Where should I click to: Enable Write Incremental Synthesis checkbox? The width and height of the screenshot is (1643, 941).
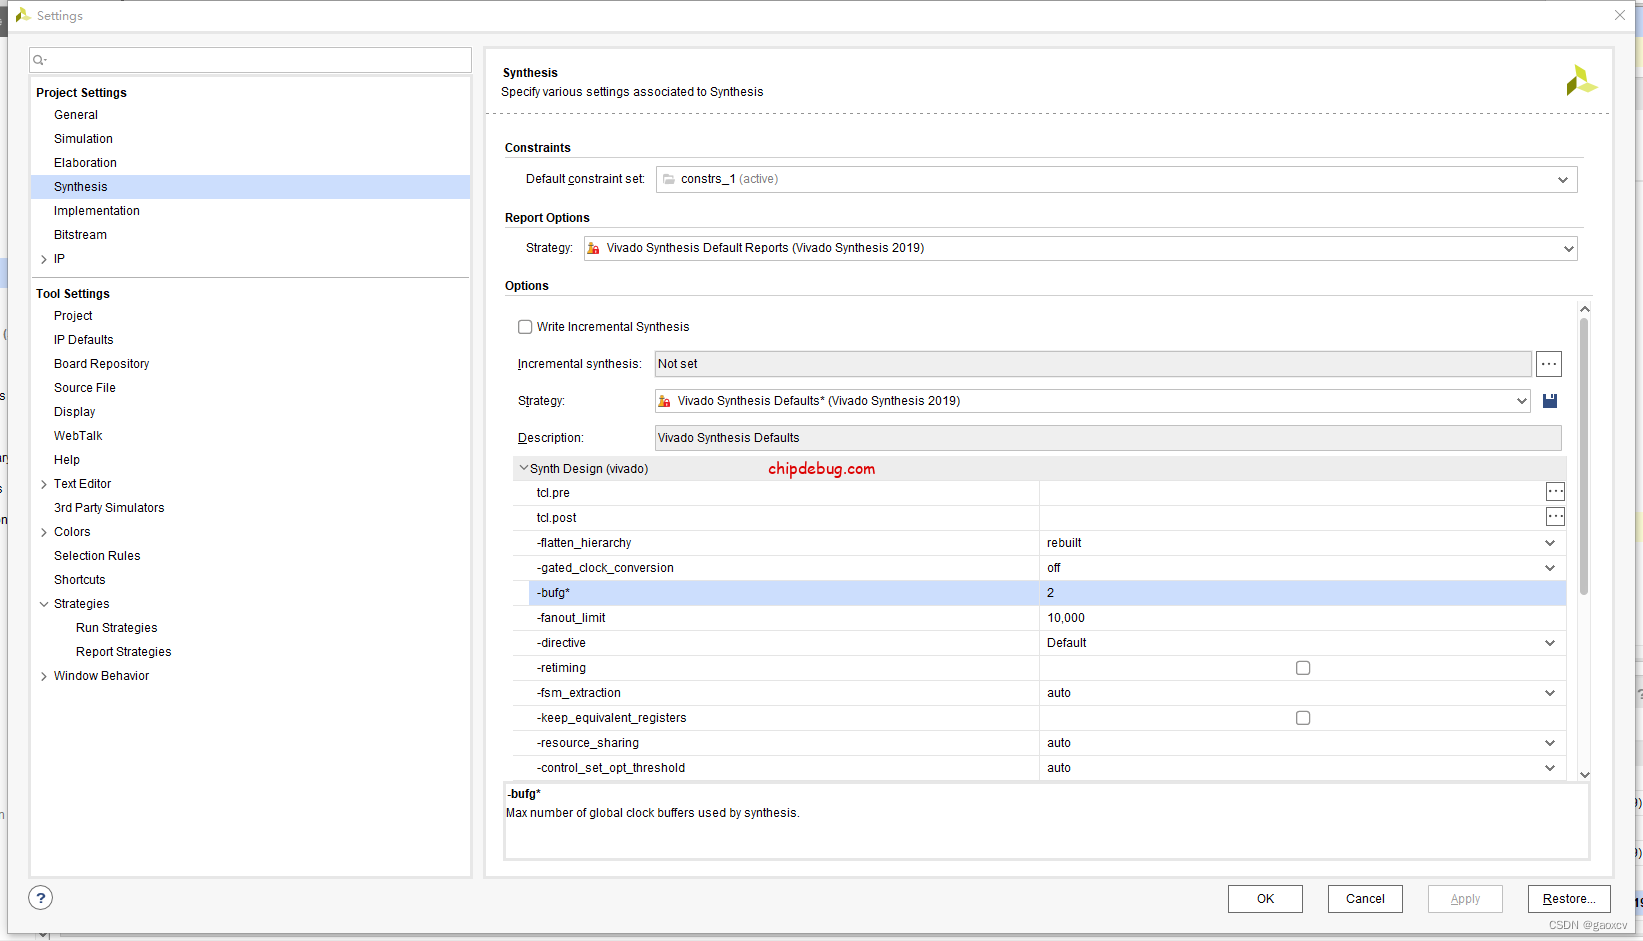click(525, 327)
